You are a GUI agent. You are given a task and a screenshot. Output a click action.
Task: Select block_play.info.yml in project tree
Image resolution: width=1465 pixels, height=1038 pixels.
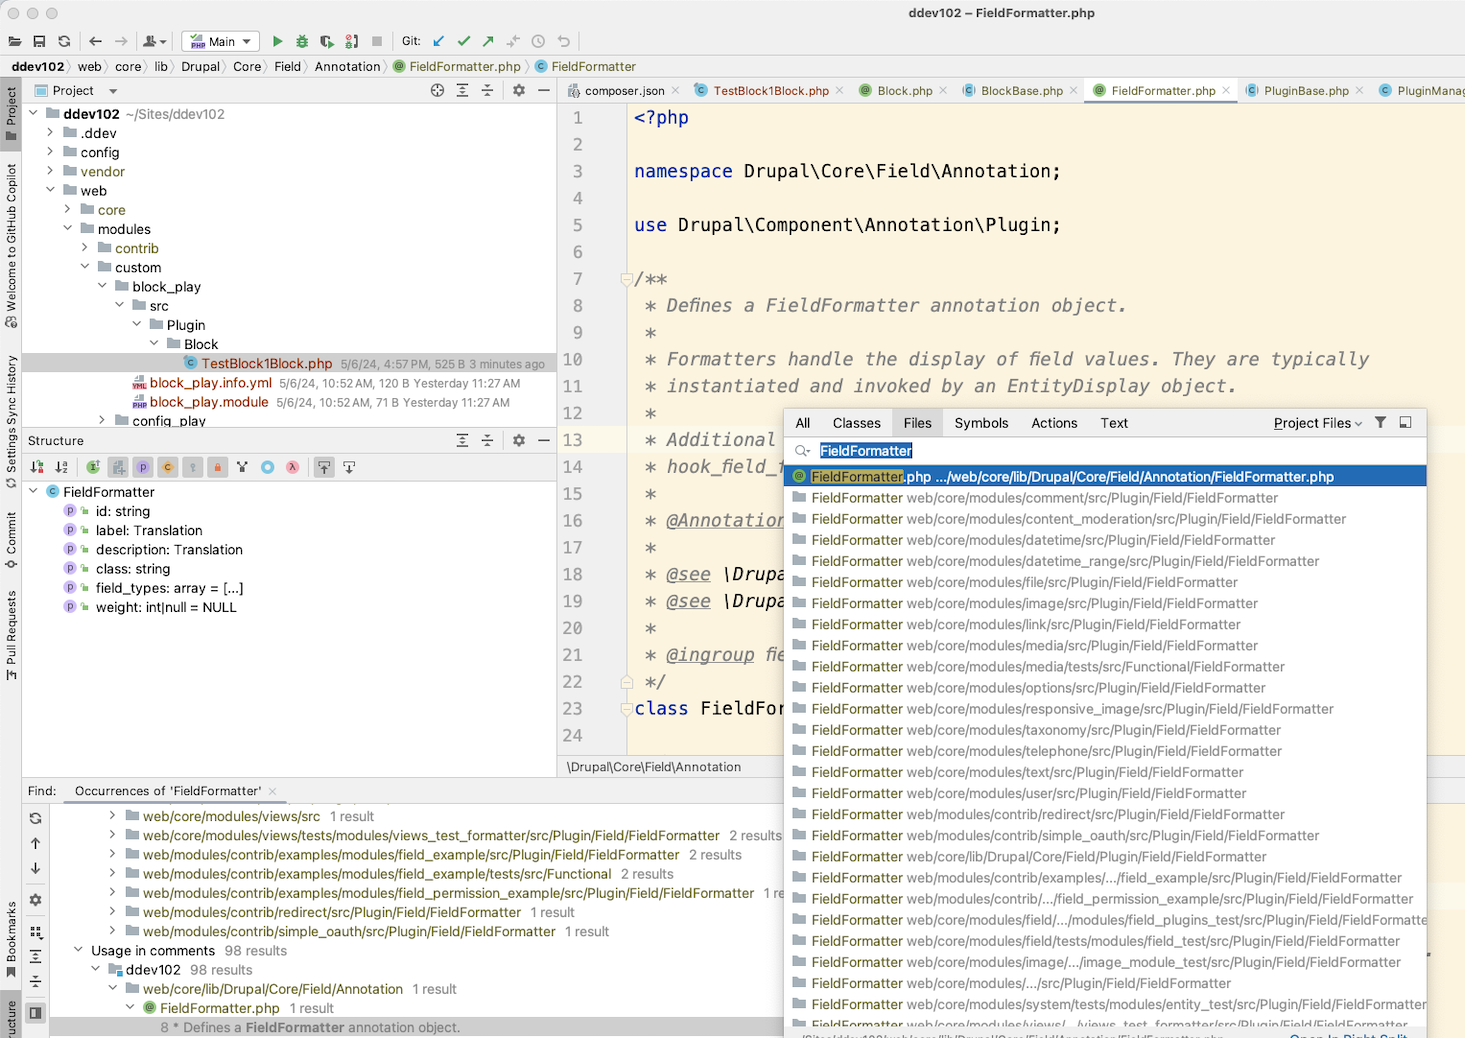[211, 383]
